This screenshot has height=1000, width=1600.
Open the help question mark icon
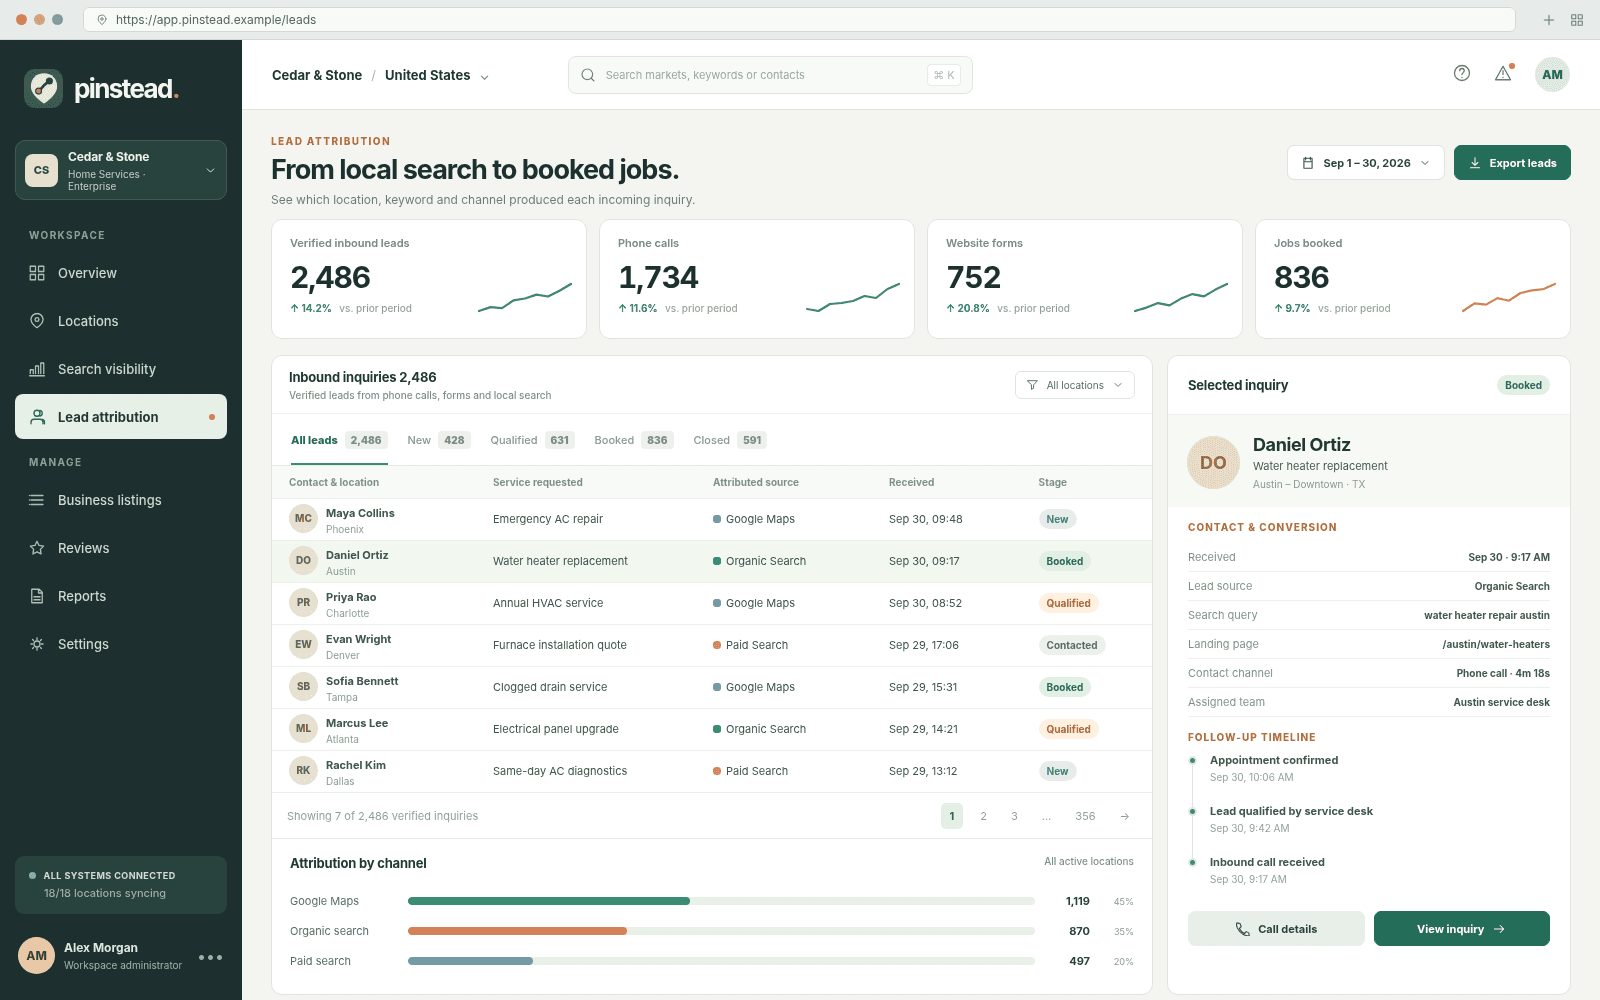point(1462,73)
